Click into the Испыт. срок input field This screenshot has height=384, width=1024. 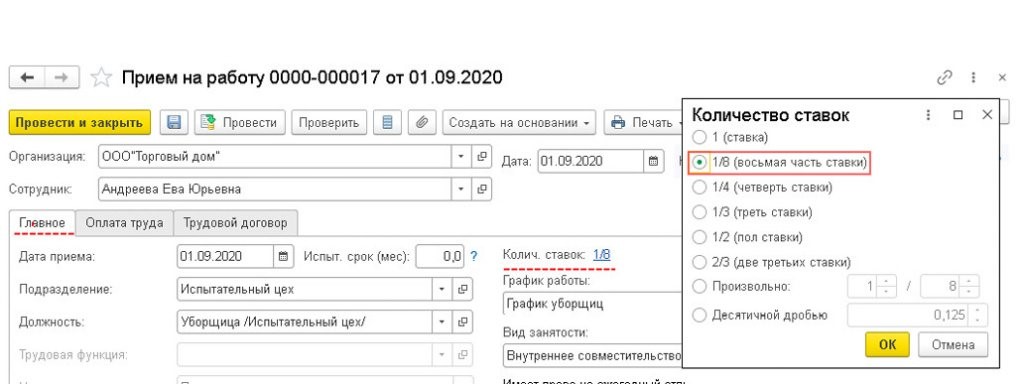(x=440, y=257)
